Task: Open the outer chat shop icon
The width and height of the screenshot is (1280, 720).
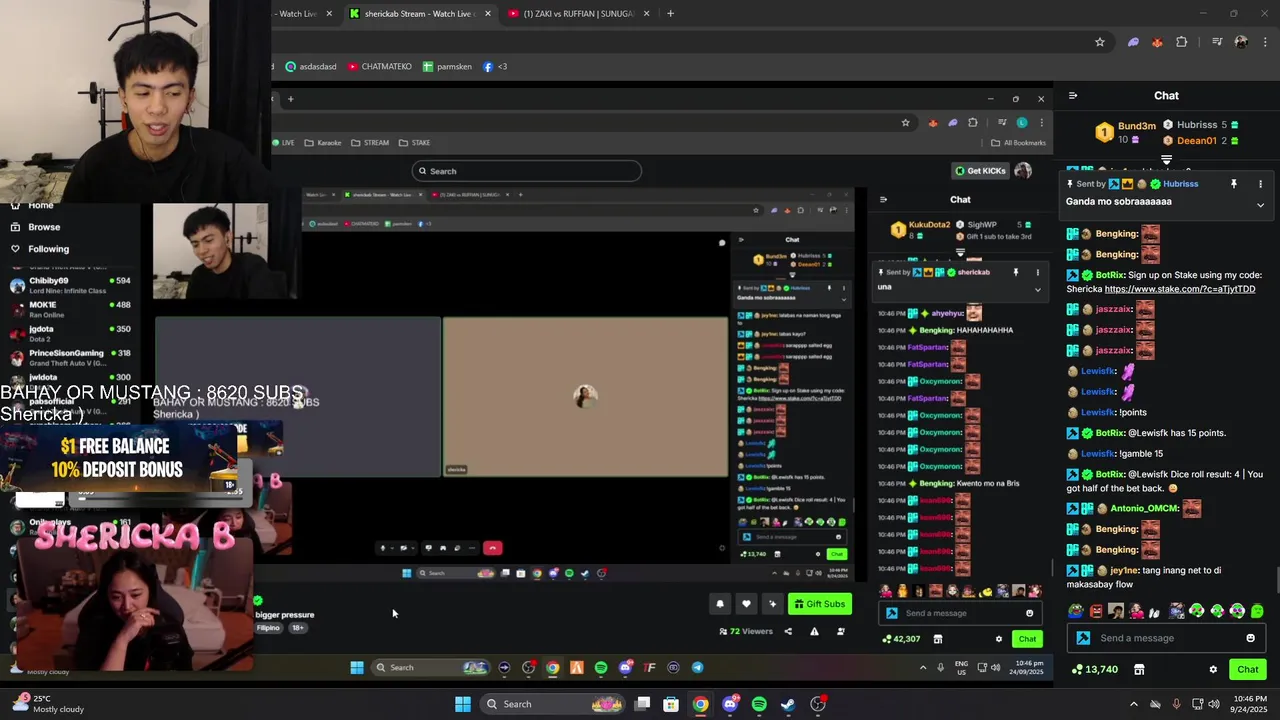Action: tap(1138, 669)
